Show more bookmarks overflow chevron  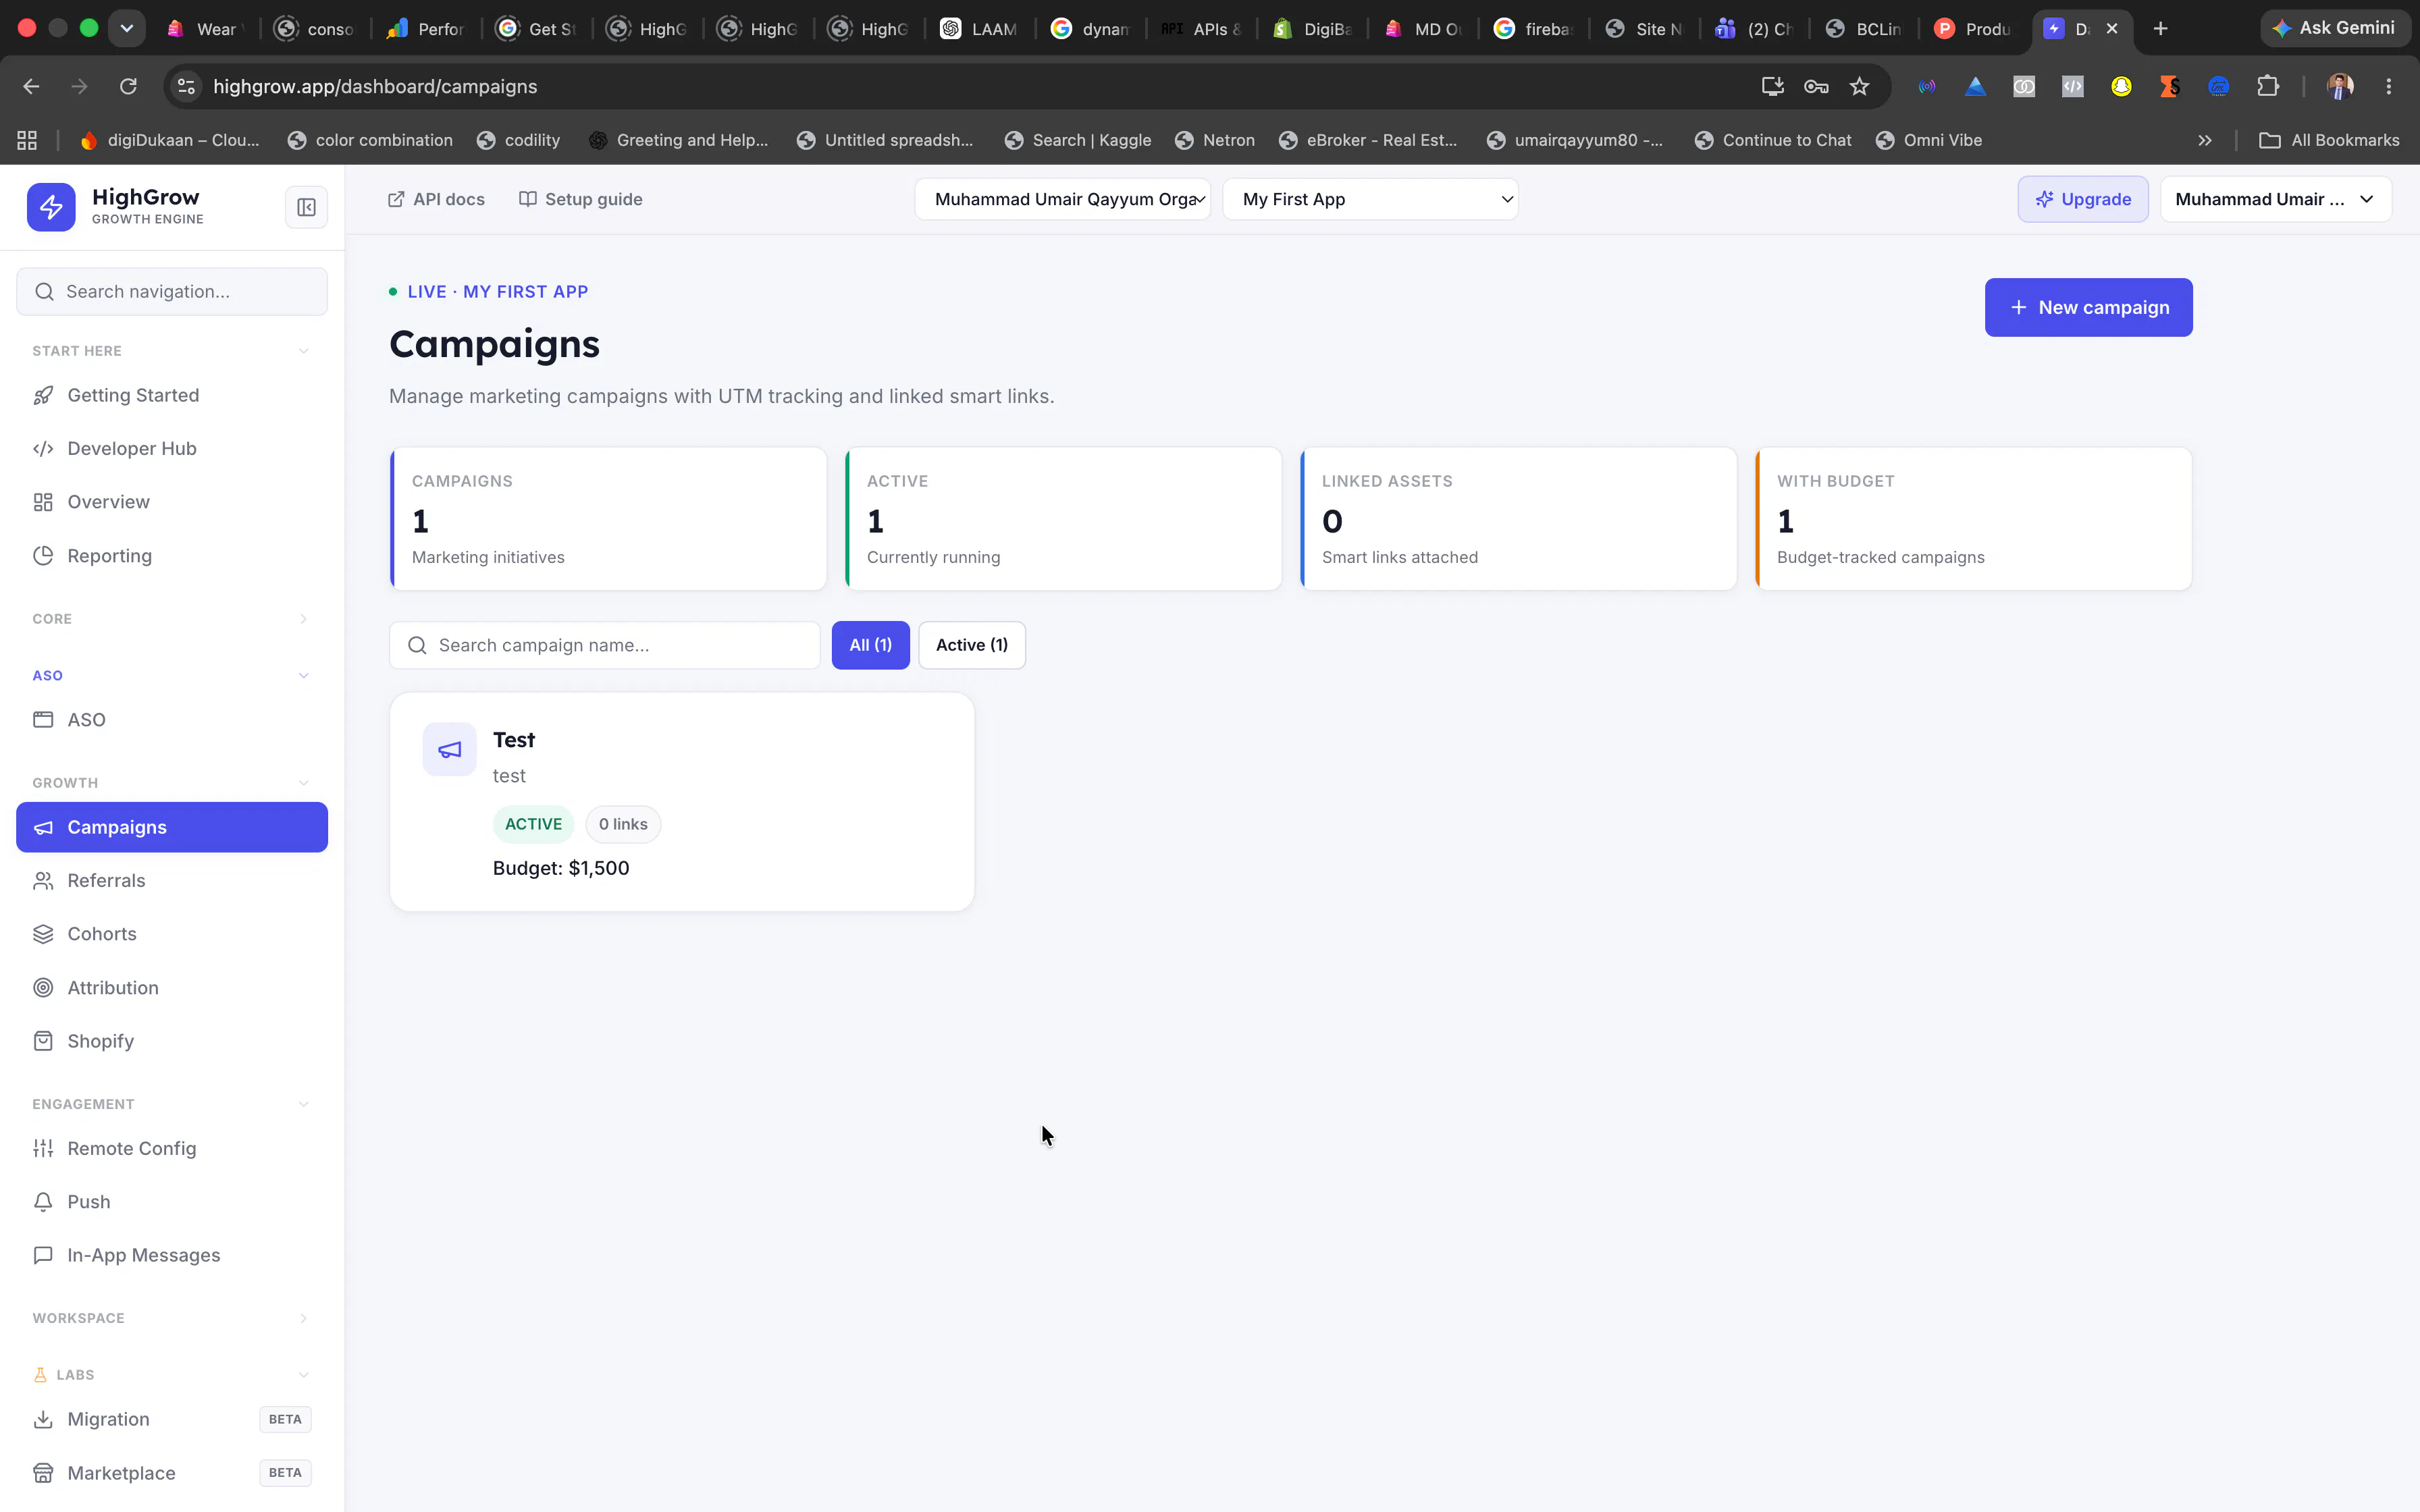(x=2204, y=140)
